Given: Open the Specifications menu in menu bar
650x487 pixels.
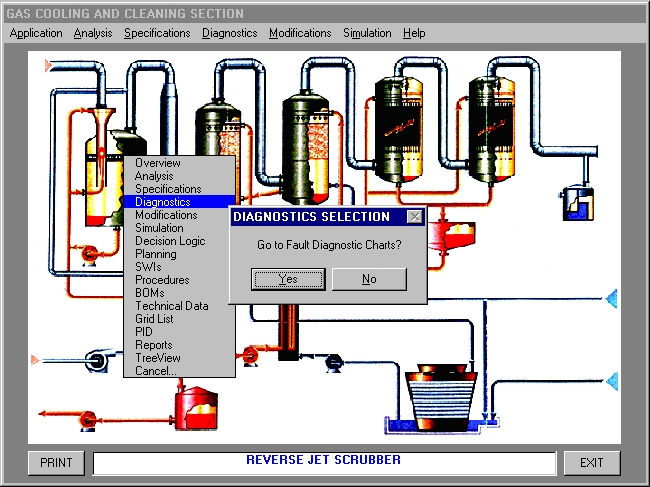Looking at the screenshot, I should point(157,33).
